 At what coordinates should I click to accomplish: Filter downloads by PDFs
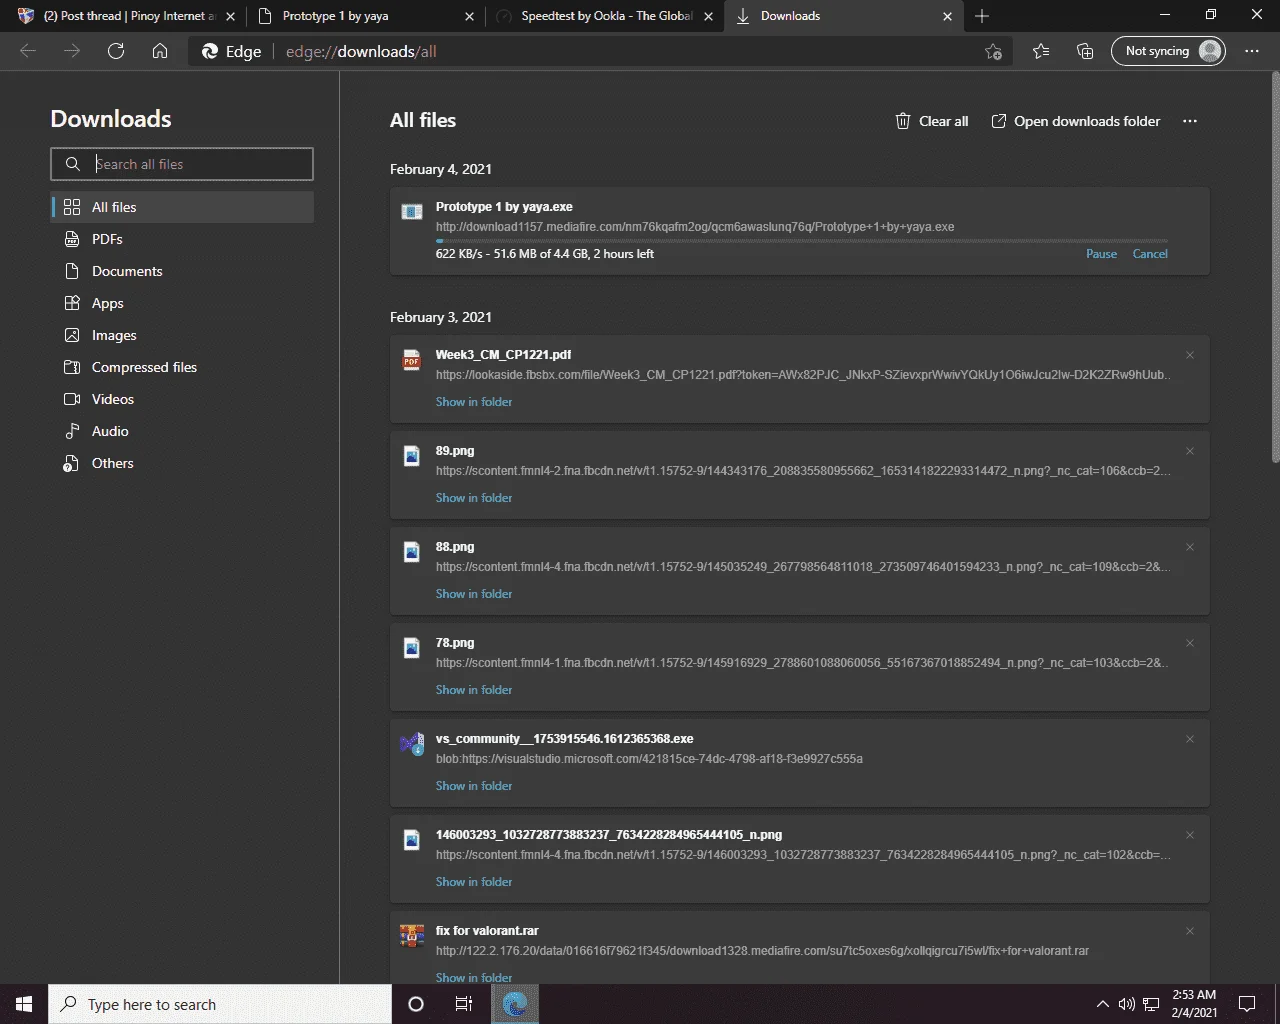coord(182,239)
